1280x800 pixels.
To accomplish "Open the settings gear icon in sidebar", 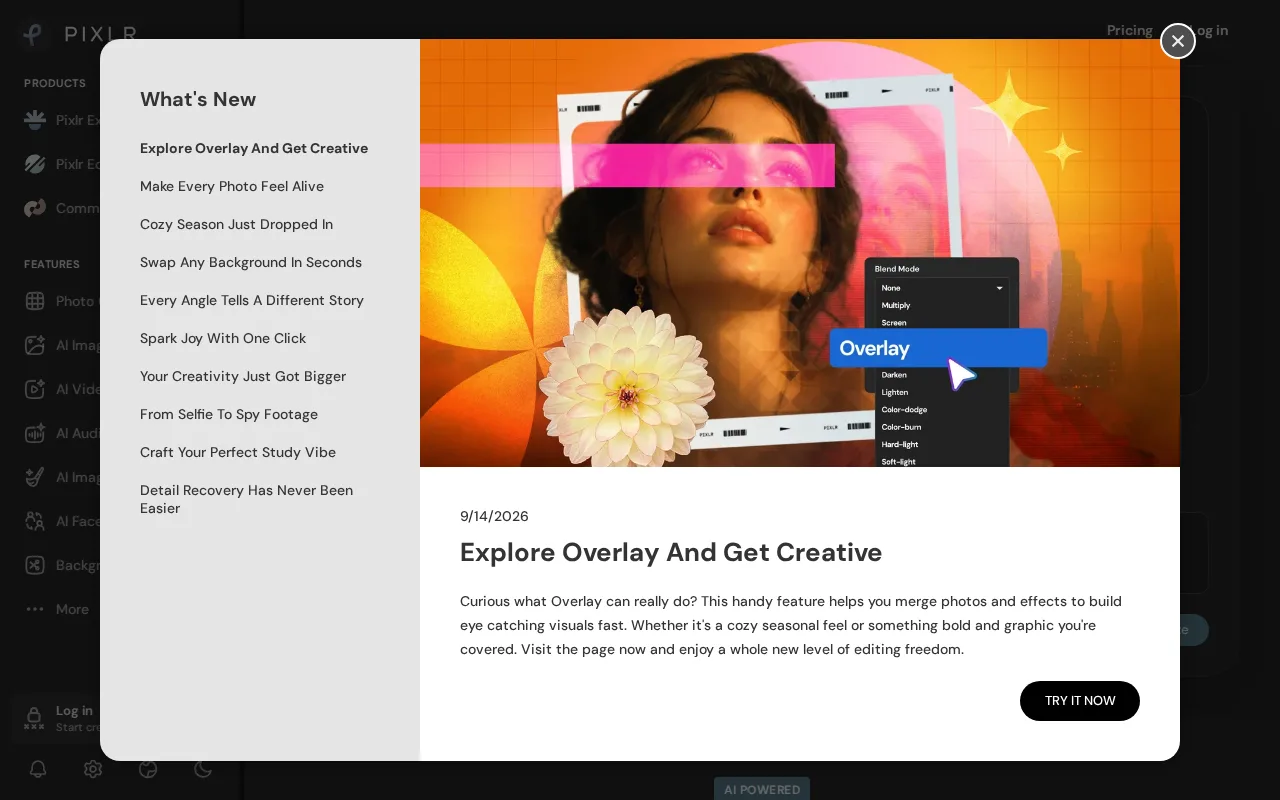I will coord(93,769).
